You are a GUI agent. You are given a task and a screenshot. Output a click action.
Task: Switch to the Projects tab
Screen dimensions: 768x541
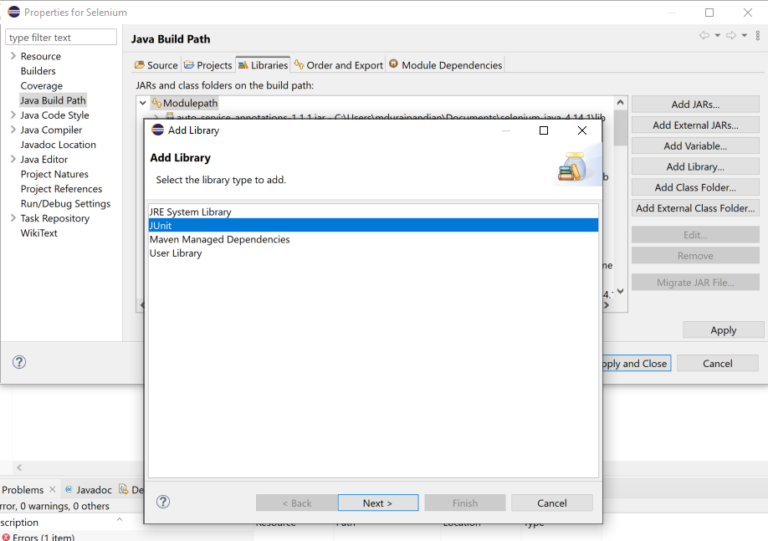pyautogui.click(x=208, y=65)
